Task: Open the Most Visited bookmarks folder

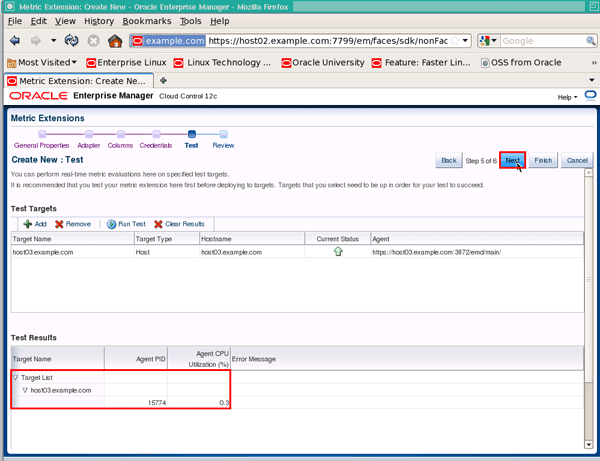Action: (42, 62)
